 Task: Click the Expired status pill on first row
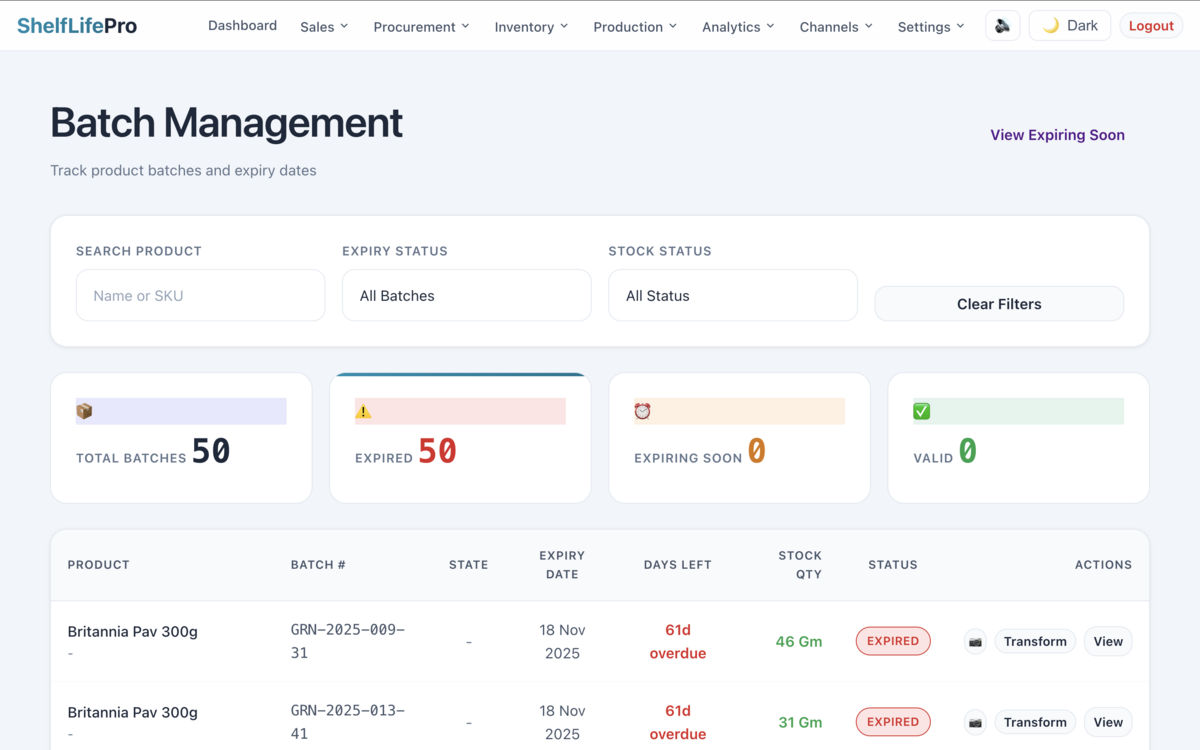(x=893, y=641)
